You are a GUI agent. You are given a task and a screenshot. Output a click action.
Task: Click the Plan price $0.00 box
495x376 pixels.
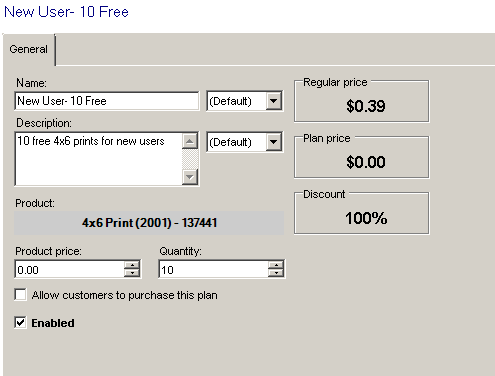point(362,157)
